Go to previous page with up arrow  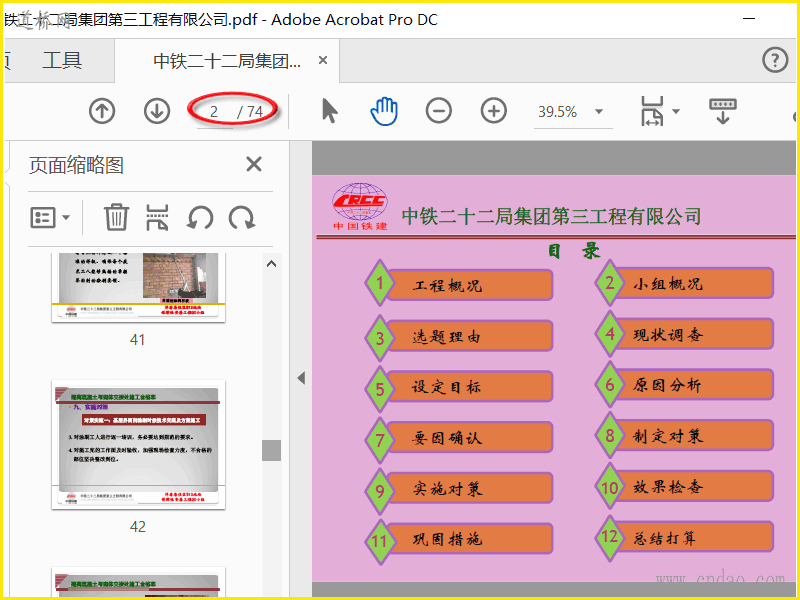102,111
